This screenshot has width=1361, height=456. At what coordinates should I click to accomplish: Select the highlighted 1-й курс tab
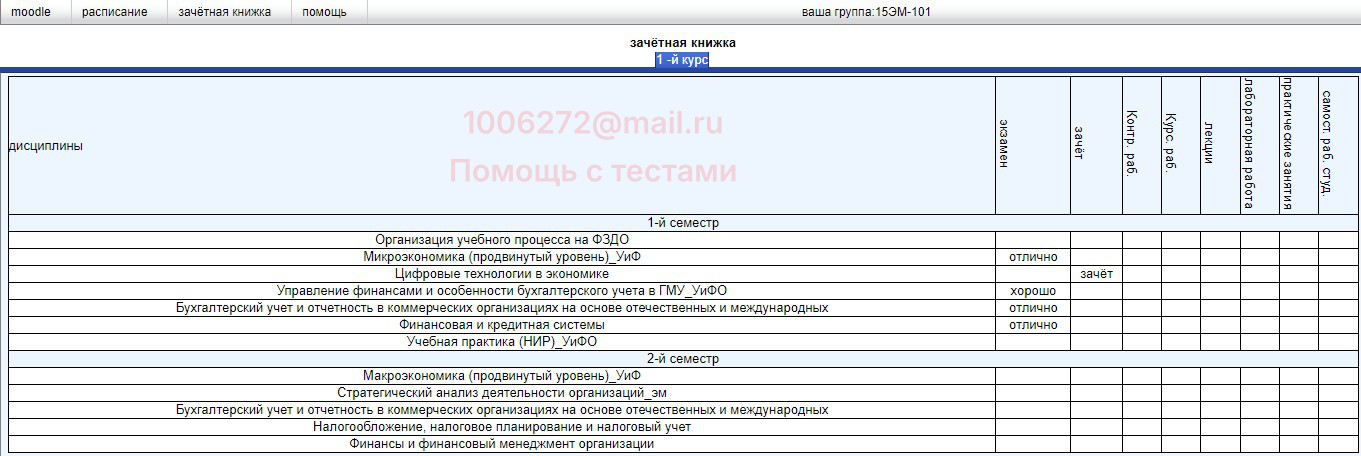pos(682,60)
